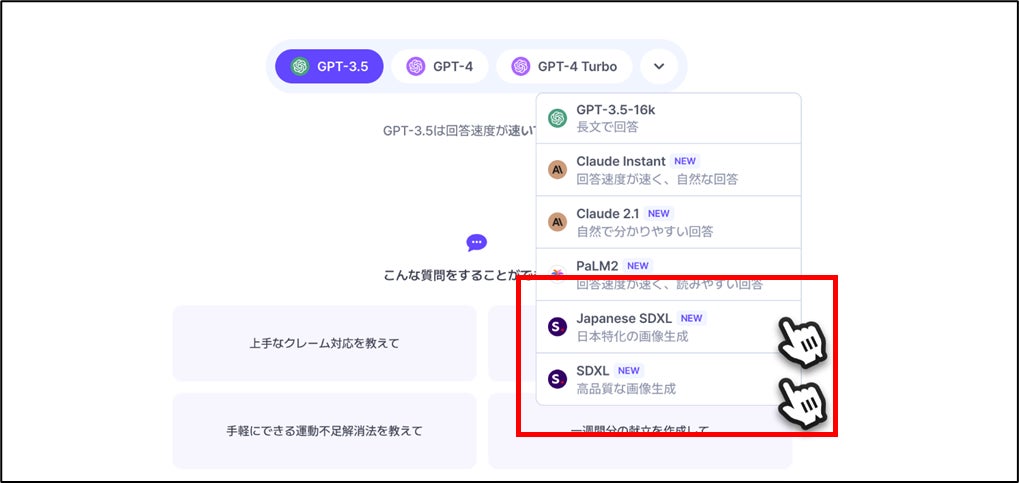Click the Stability icon beside Japanese SDXL
The image size is (1019, 483).
click(558, 327)
